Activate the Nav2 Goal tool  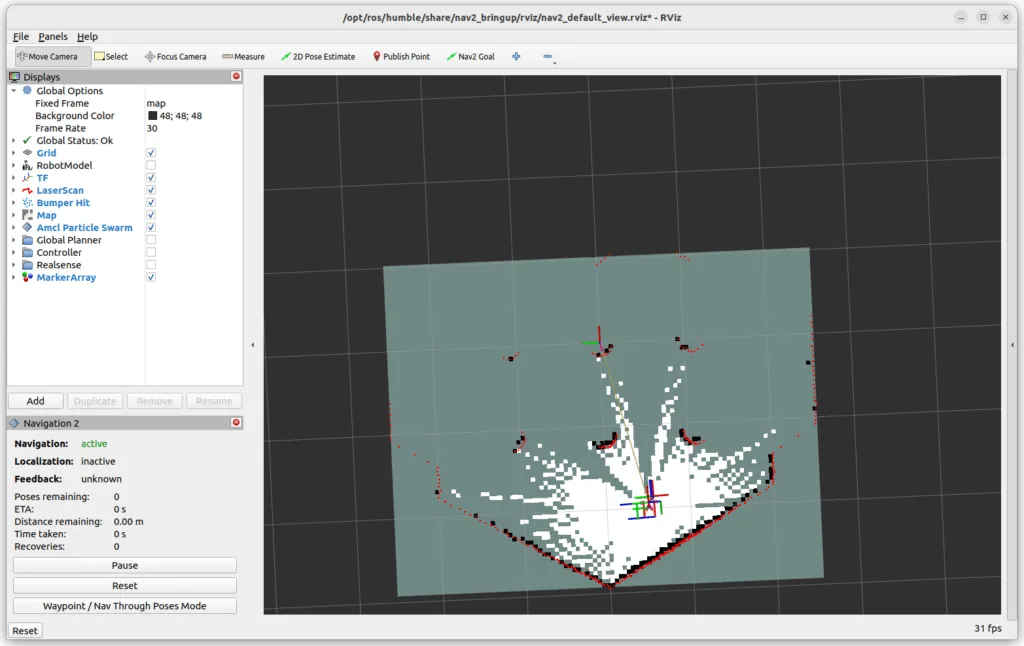470,57
